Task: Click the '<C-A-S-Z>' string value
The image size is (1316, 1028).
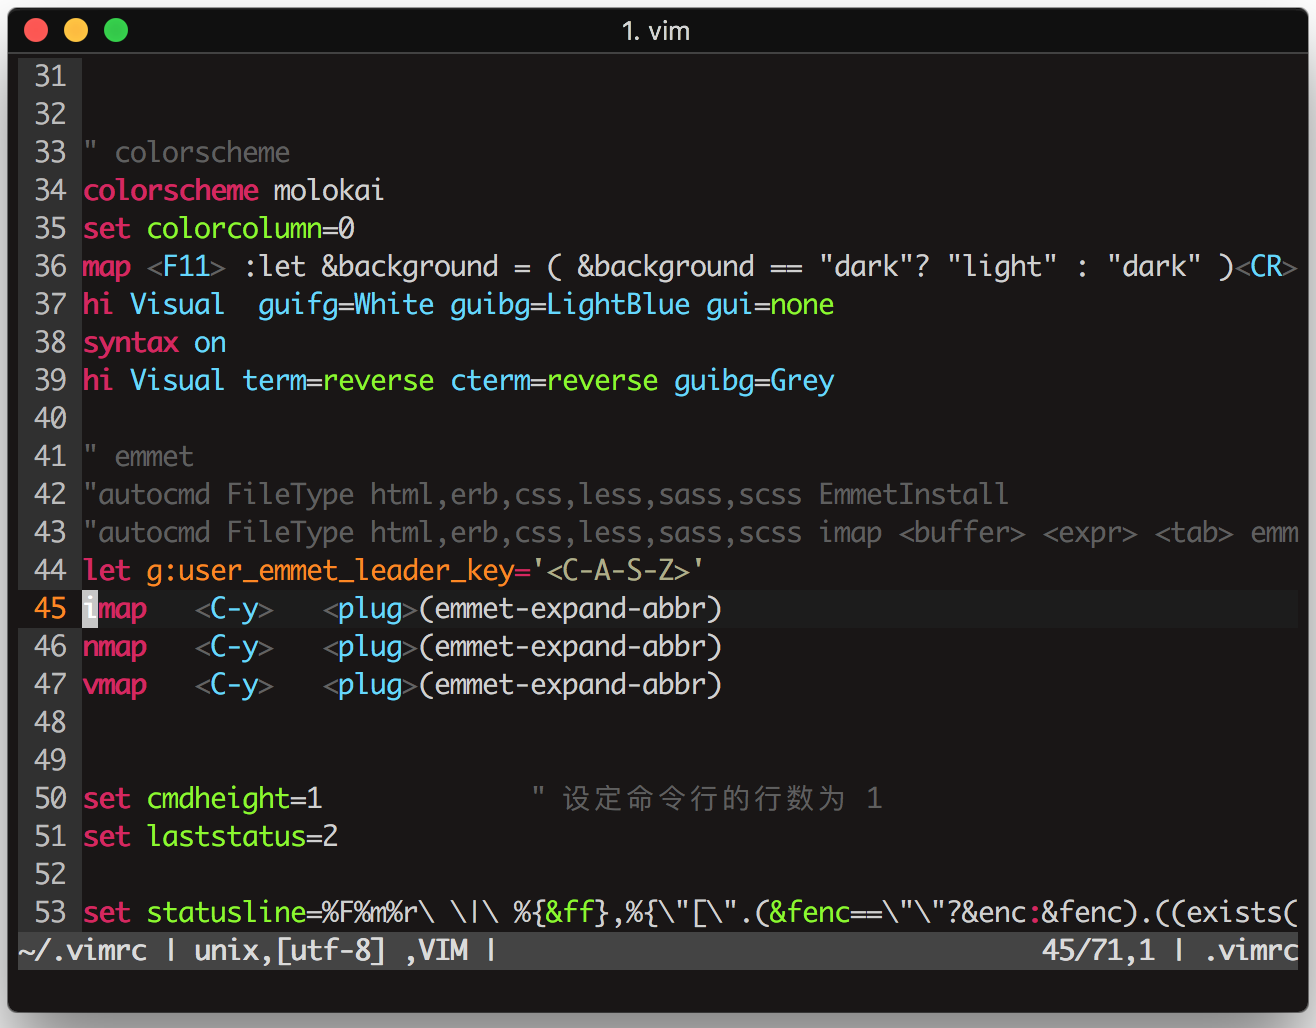Action: 618,570
